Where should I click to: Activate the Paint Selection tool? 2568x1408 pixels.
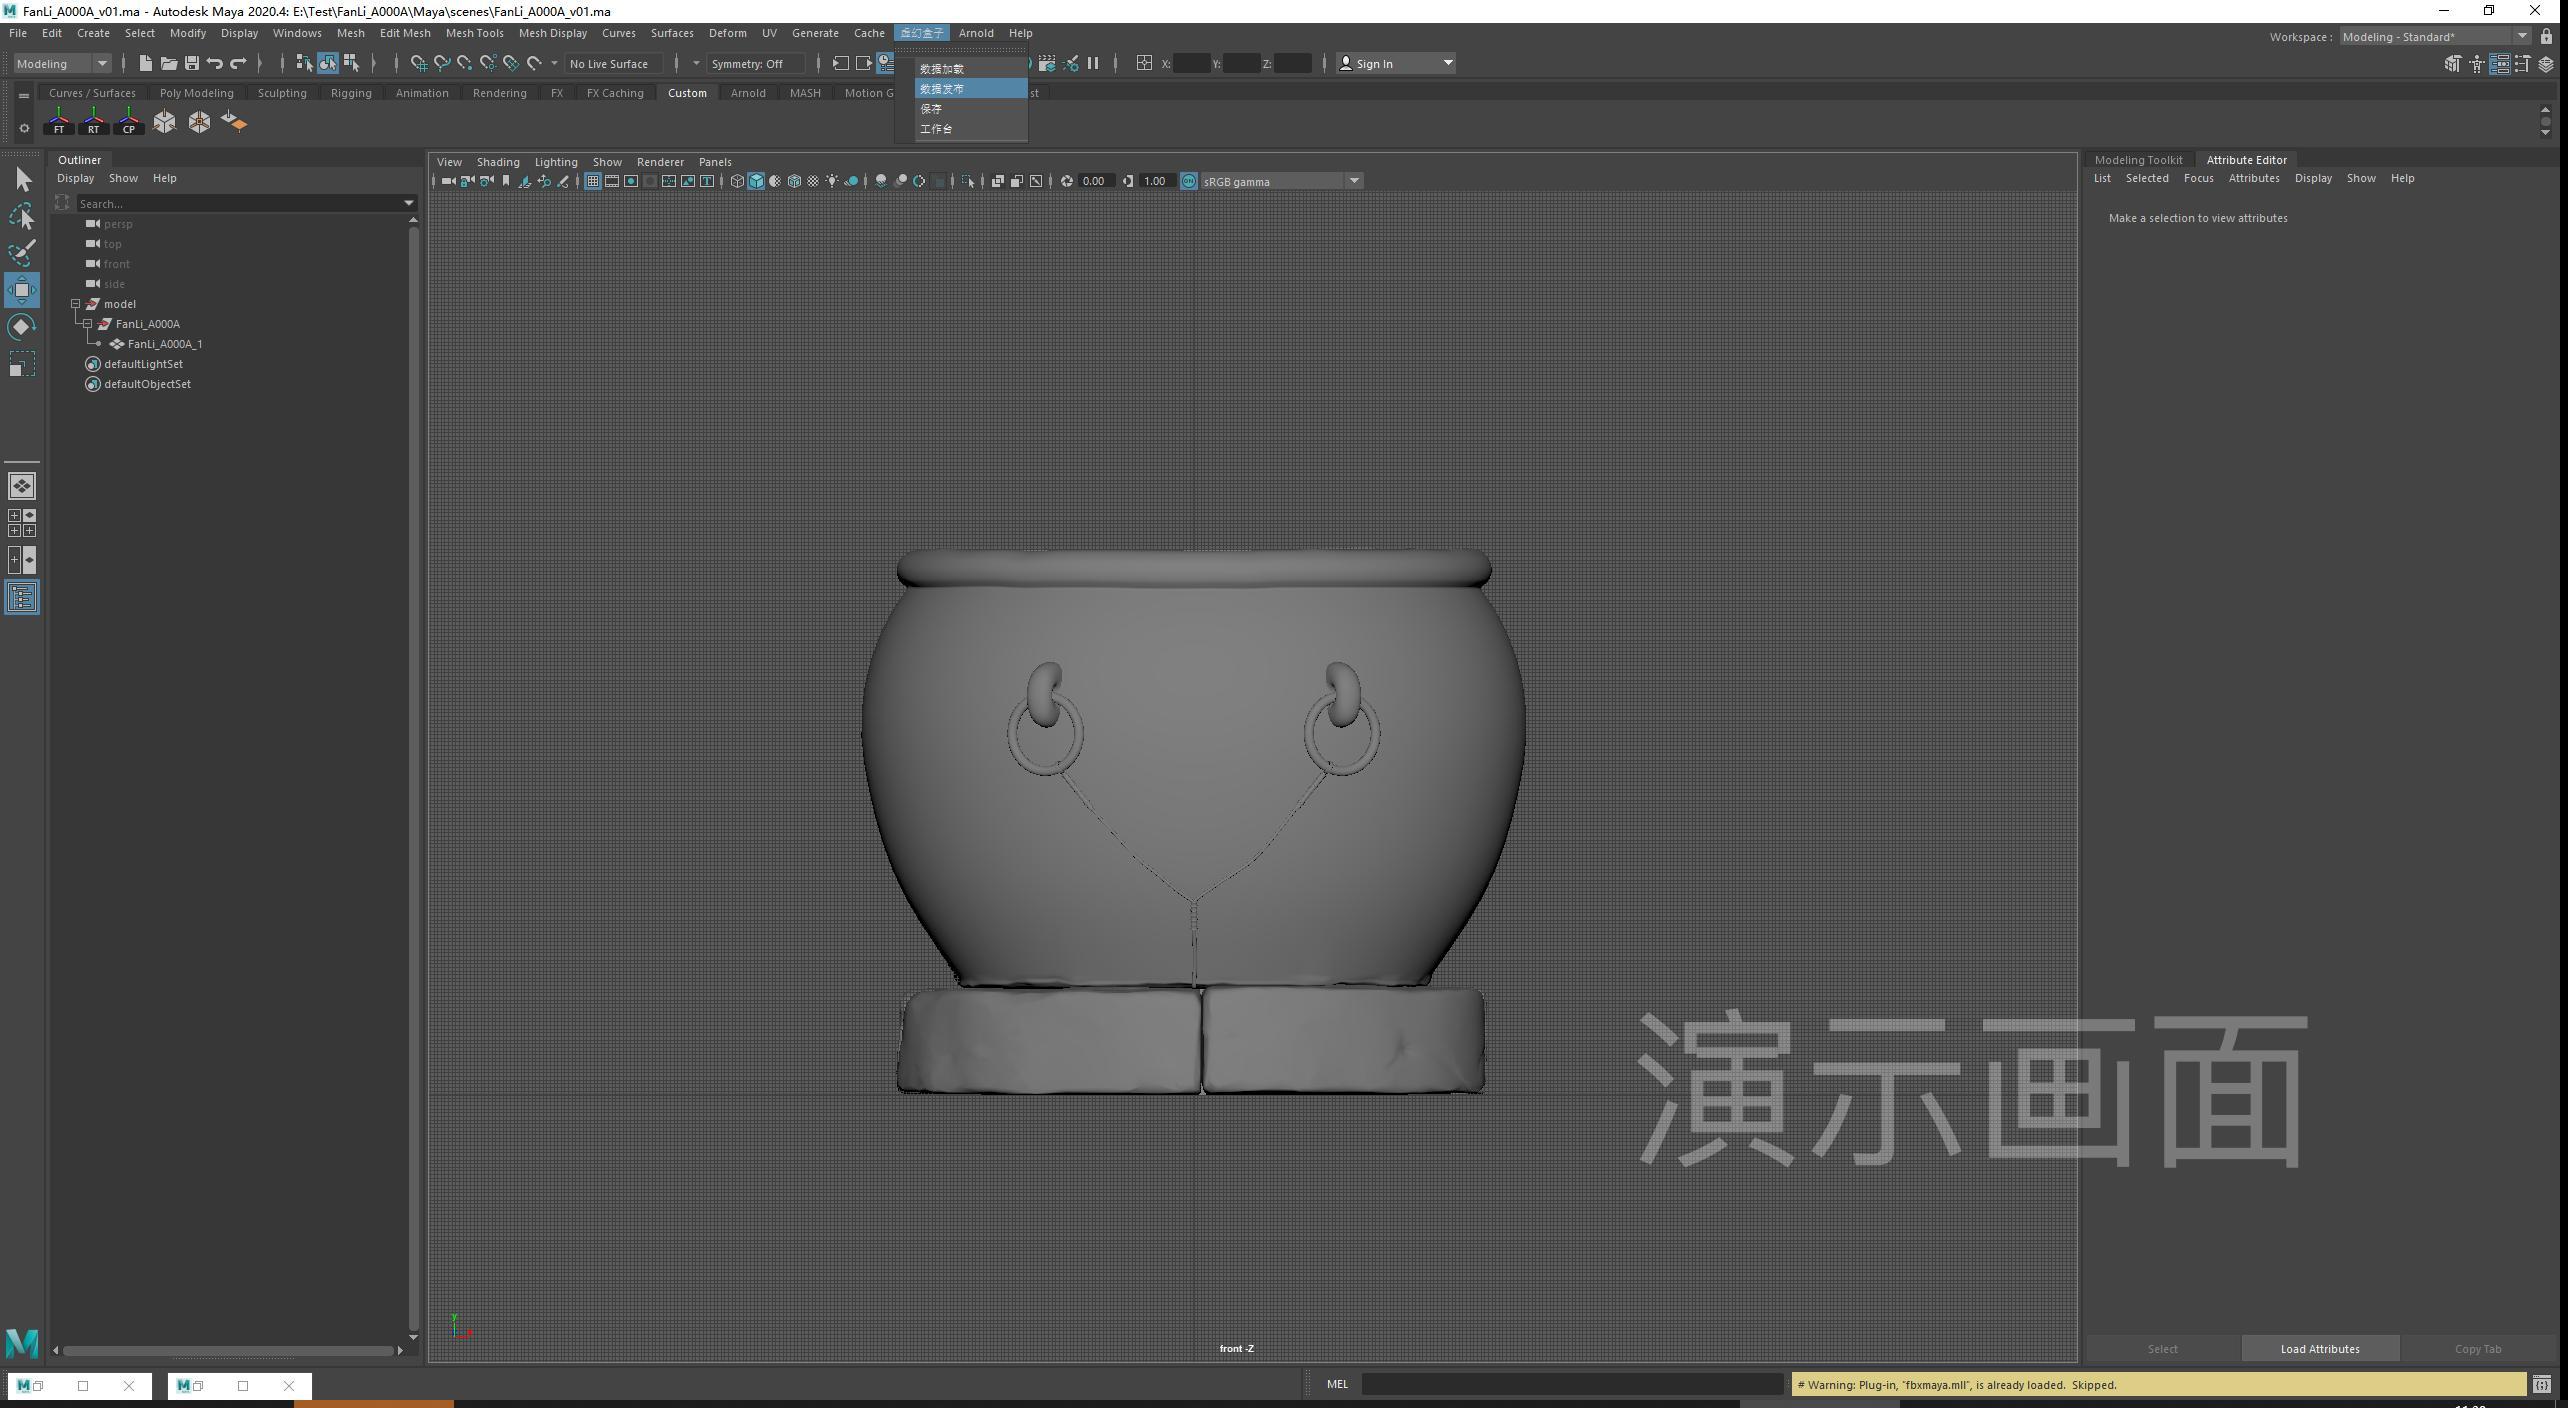tap(22, 252)
